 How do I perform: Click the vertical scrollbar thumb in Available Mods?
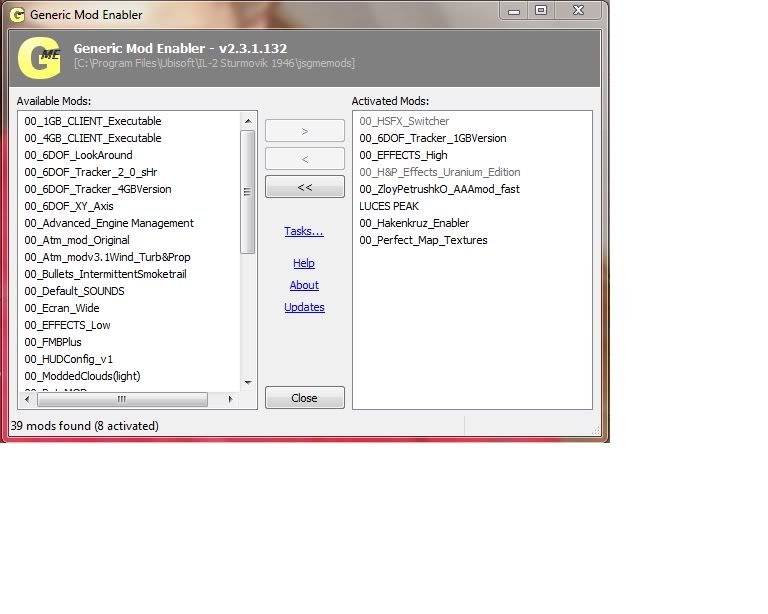coord(248,191)
